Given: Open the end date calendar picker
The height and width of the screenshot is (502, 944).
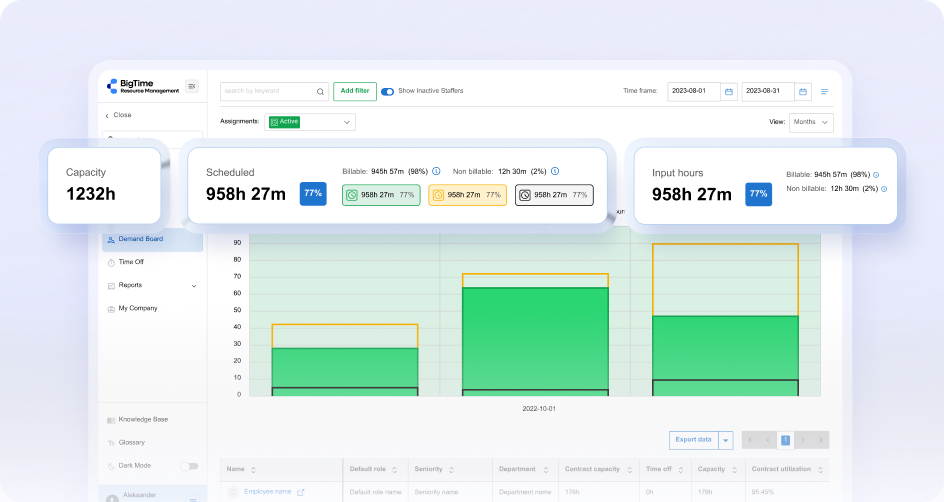Looking at the screenshot, I should coord(803,91).
